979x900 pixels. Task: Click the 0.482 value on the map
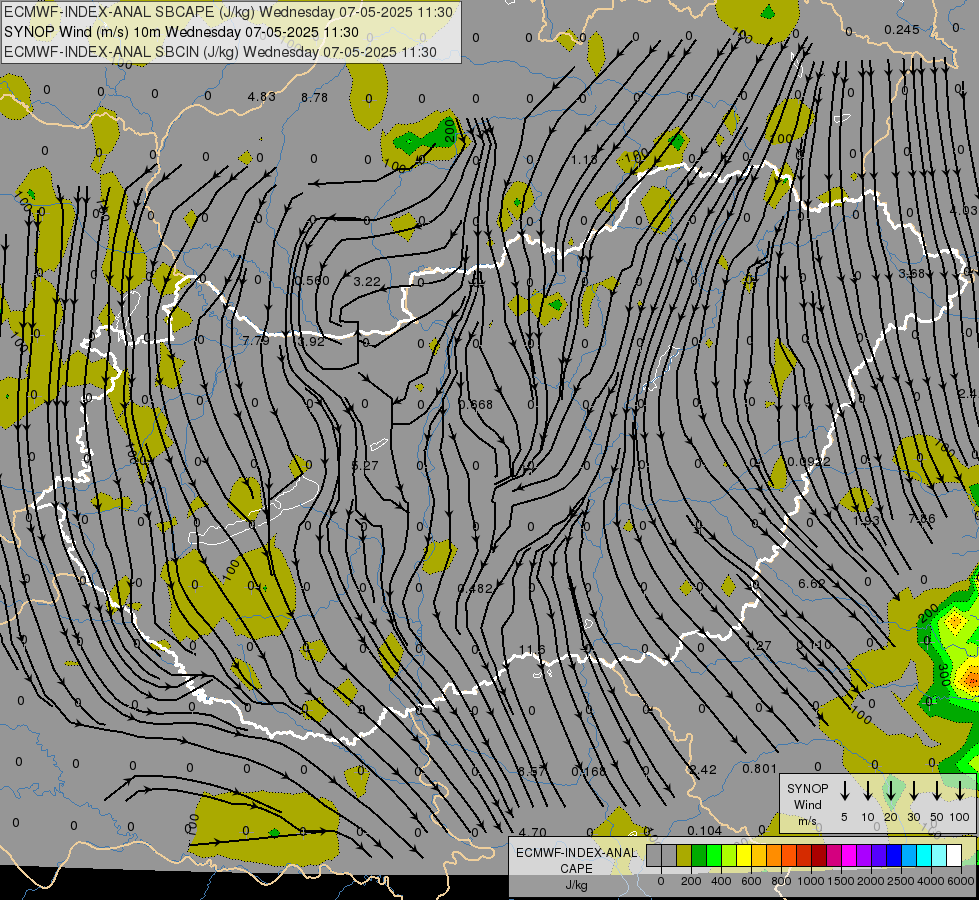[475, 588]
